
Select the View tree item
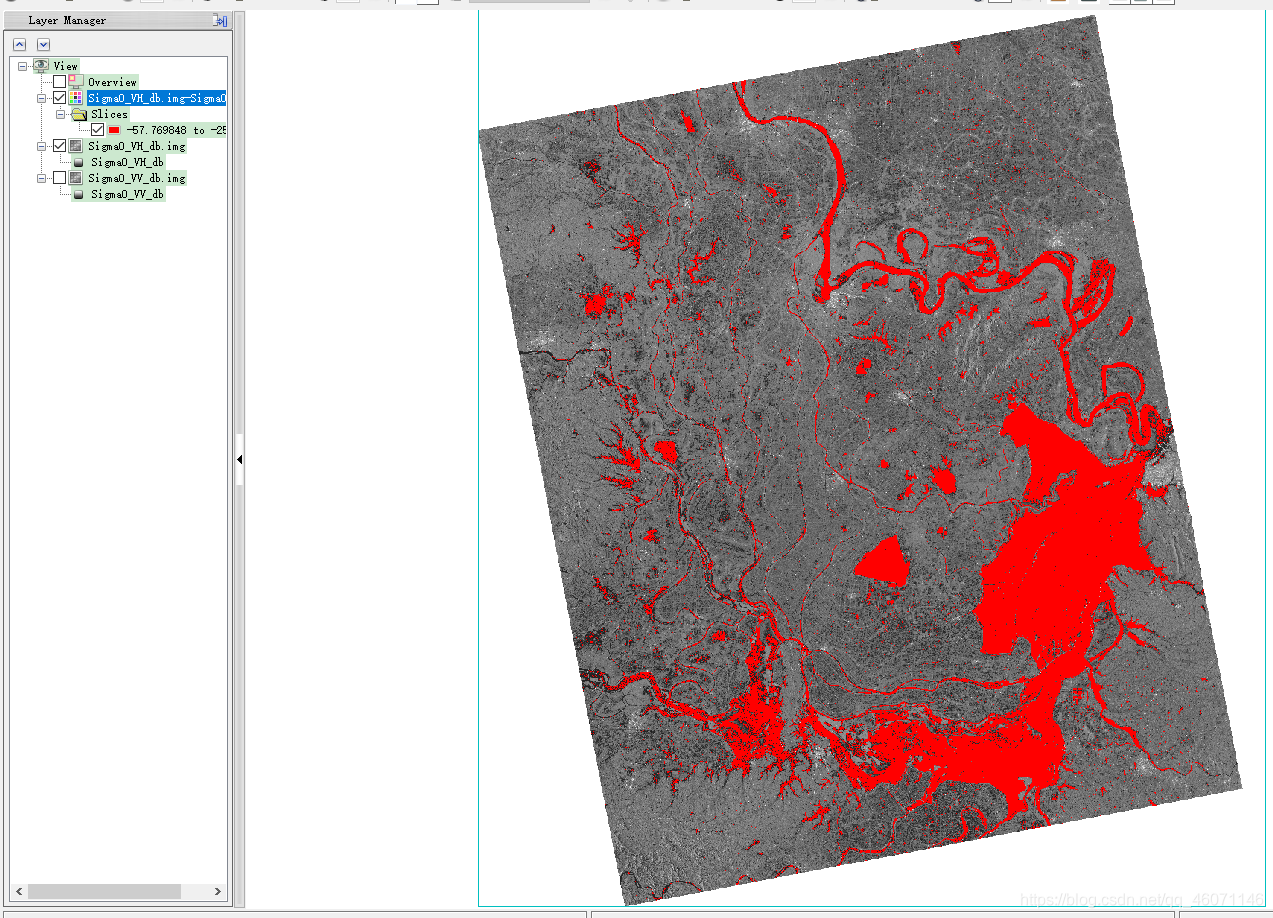pos(65,66)
